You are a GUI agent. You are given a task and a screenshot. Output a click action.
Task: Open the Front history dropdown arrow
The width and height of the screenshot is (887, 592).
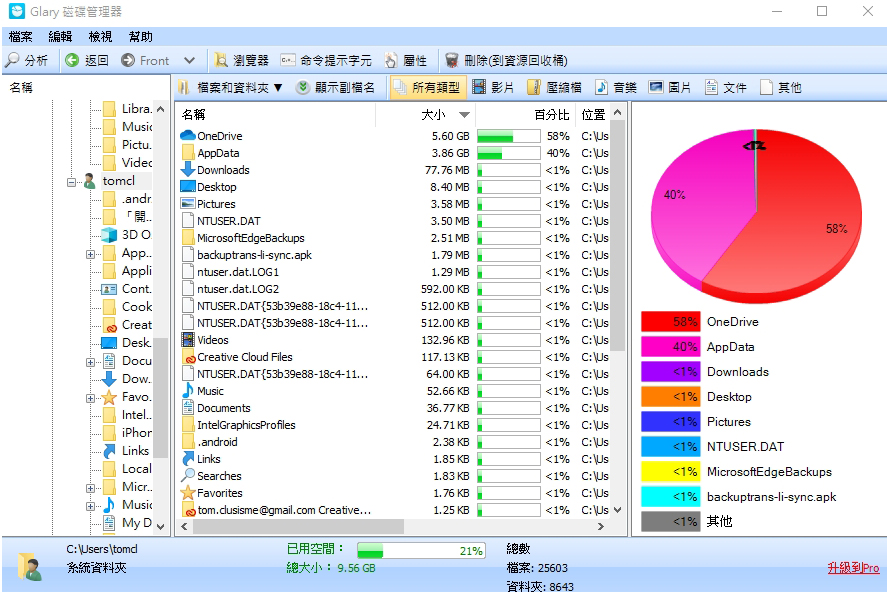[x=190, y=61]
